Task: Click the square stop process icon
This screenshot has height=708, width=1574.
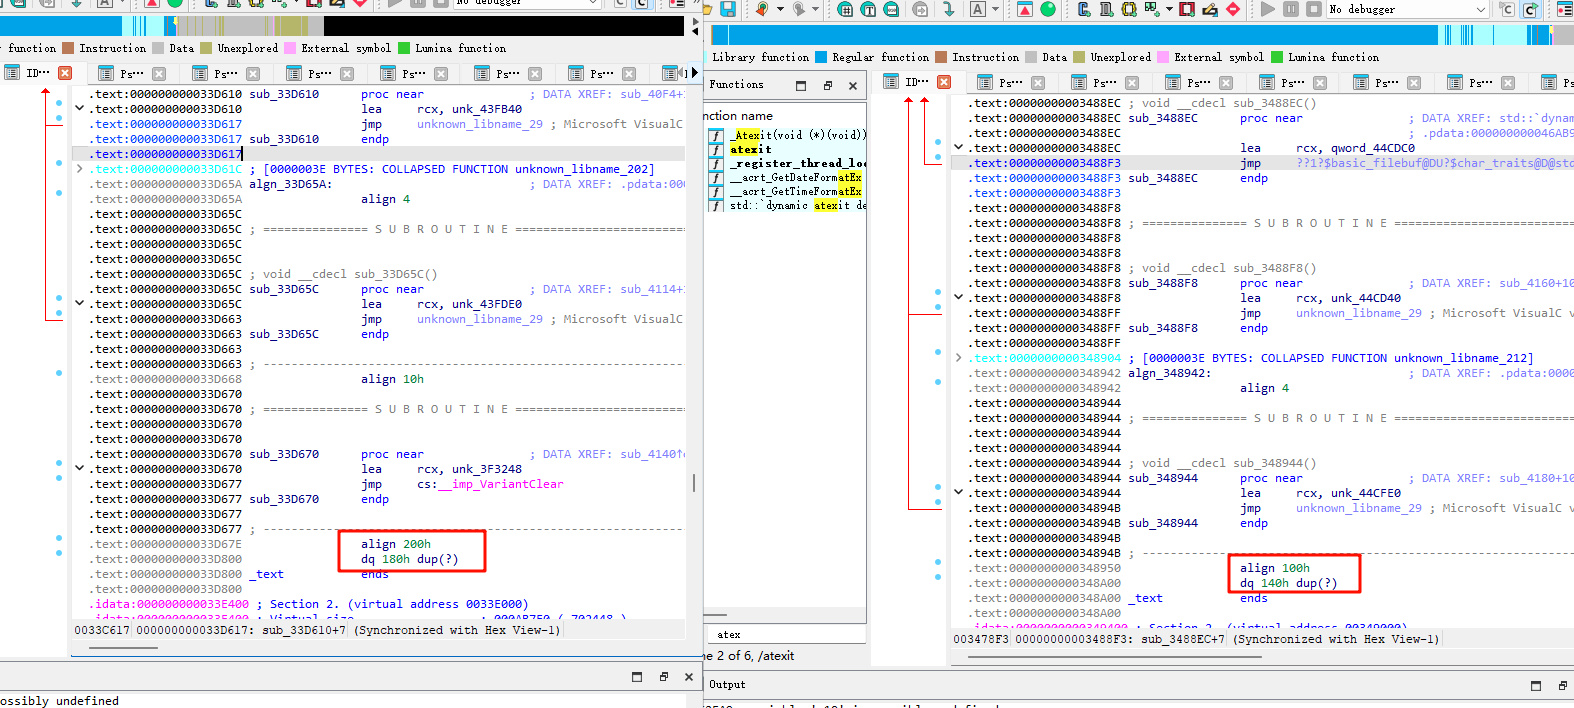Action: point(1314,9)
